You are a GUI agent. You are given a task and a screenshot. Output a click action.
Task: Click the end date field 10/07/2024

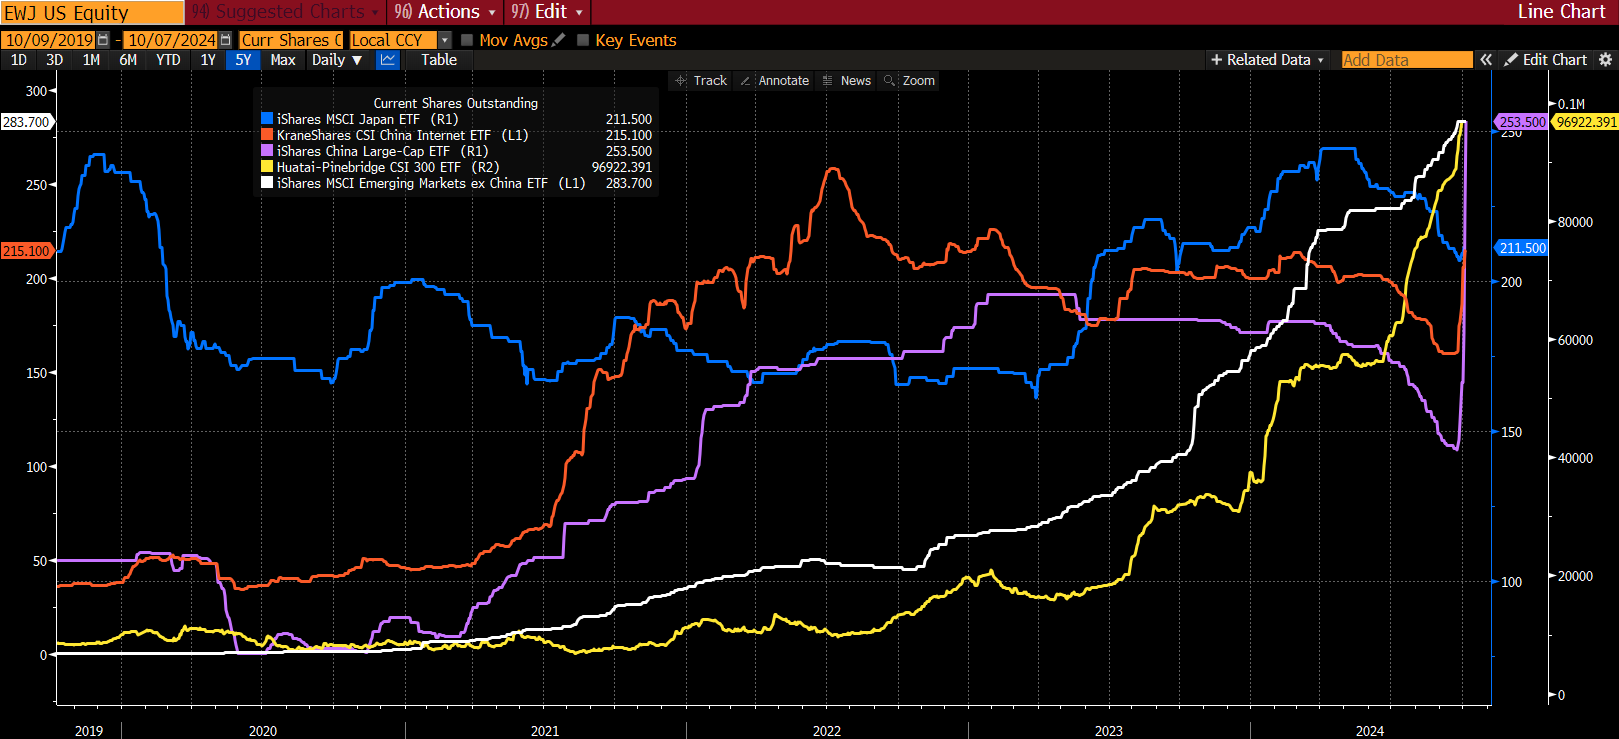[x=171, y=40]
